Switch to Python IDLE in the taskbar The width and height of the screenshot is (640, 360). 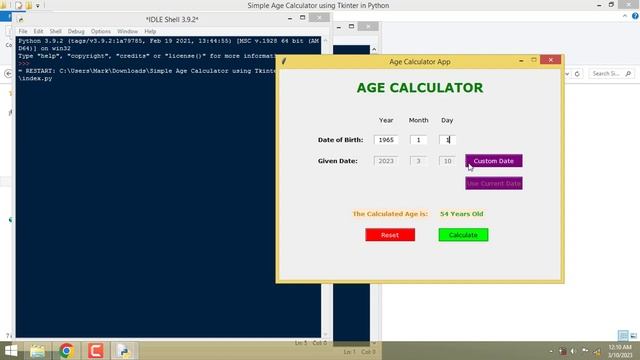[x=124, y=351]
